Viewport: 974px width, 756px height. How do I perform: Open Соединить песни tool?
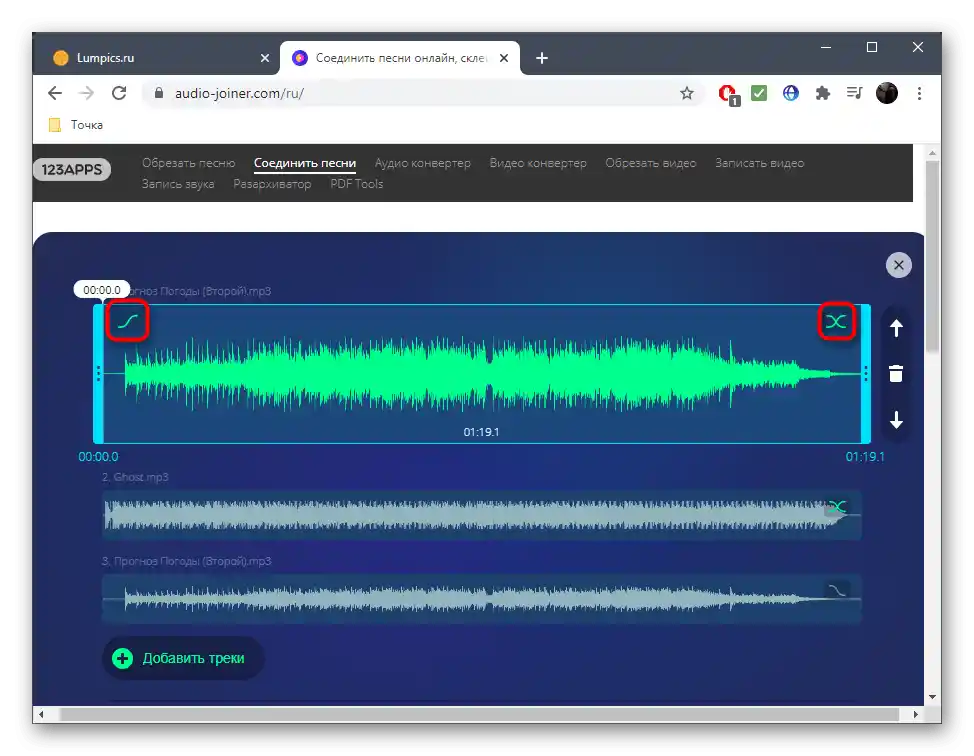[x=304, y=163]
